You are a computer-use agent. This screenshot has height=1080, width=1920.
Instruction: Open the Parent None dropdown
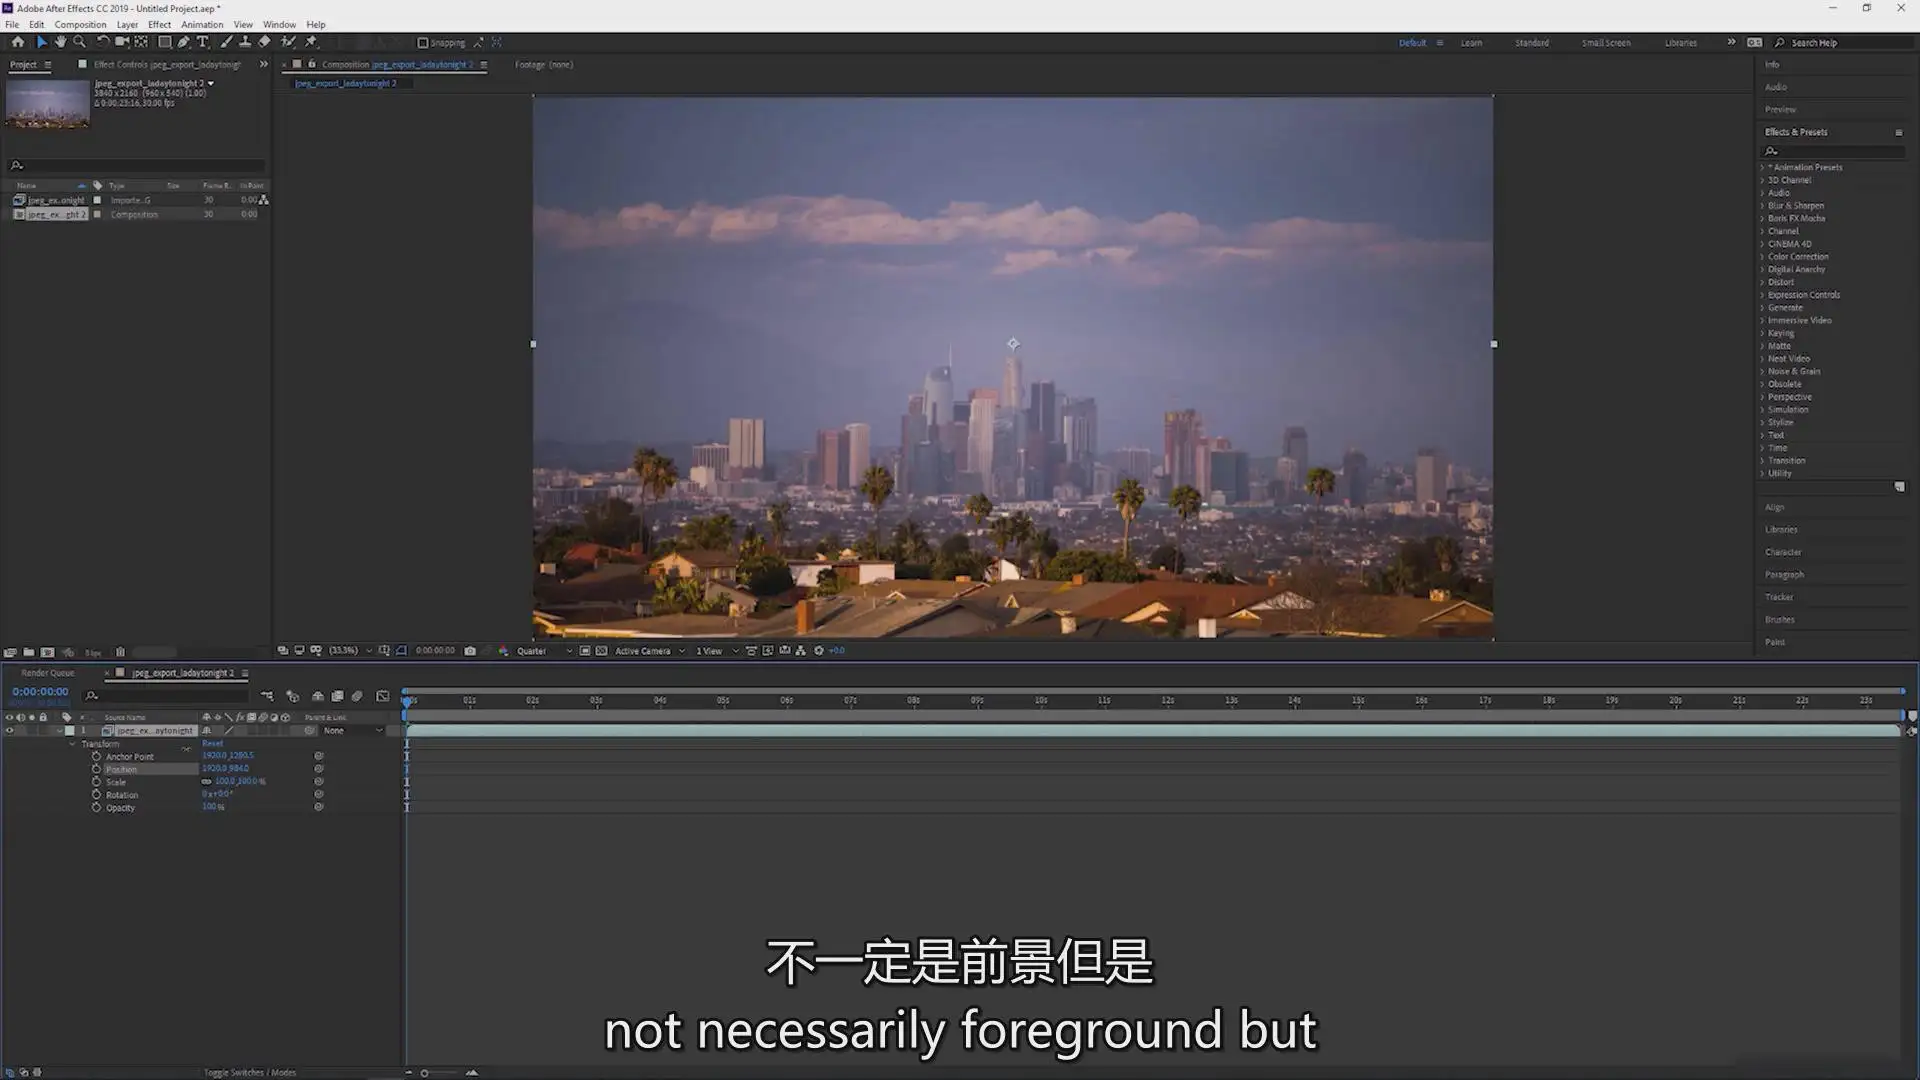coord(352,731)
